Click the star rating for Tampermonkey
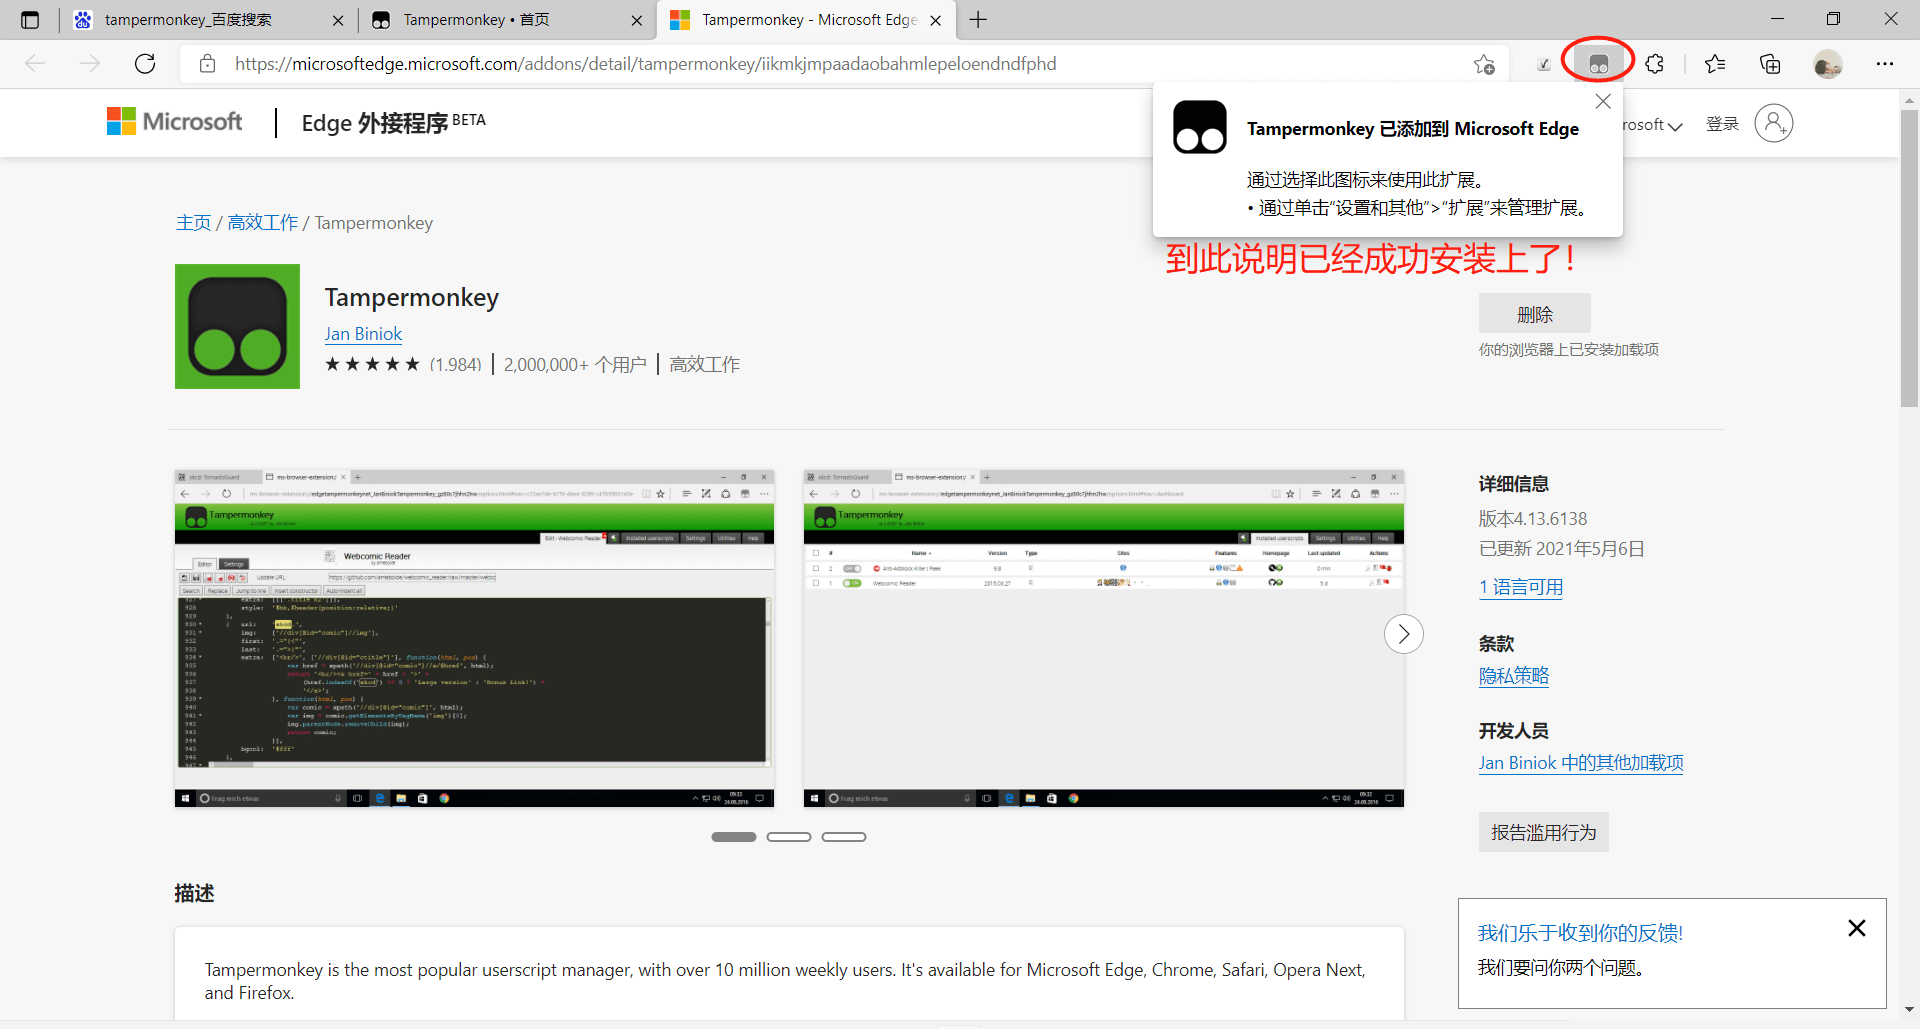The height and width of the screenshot is (1029, 1920). [x=372, y=364]
